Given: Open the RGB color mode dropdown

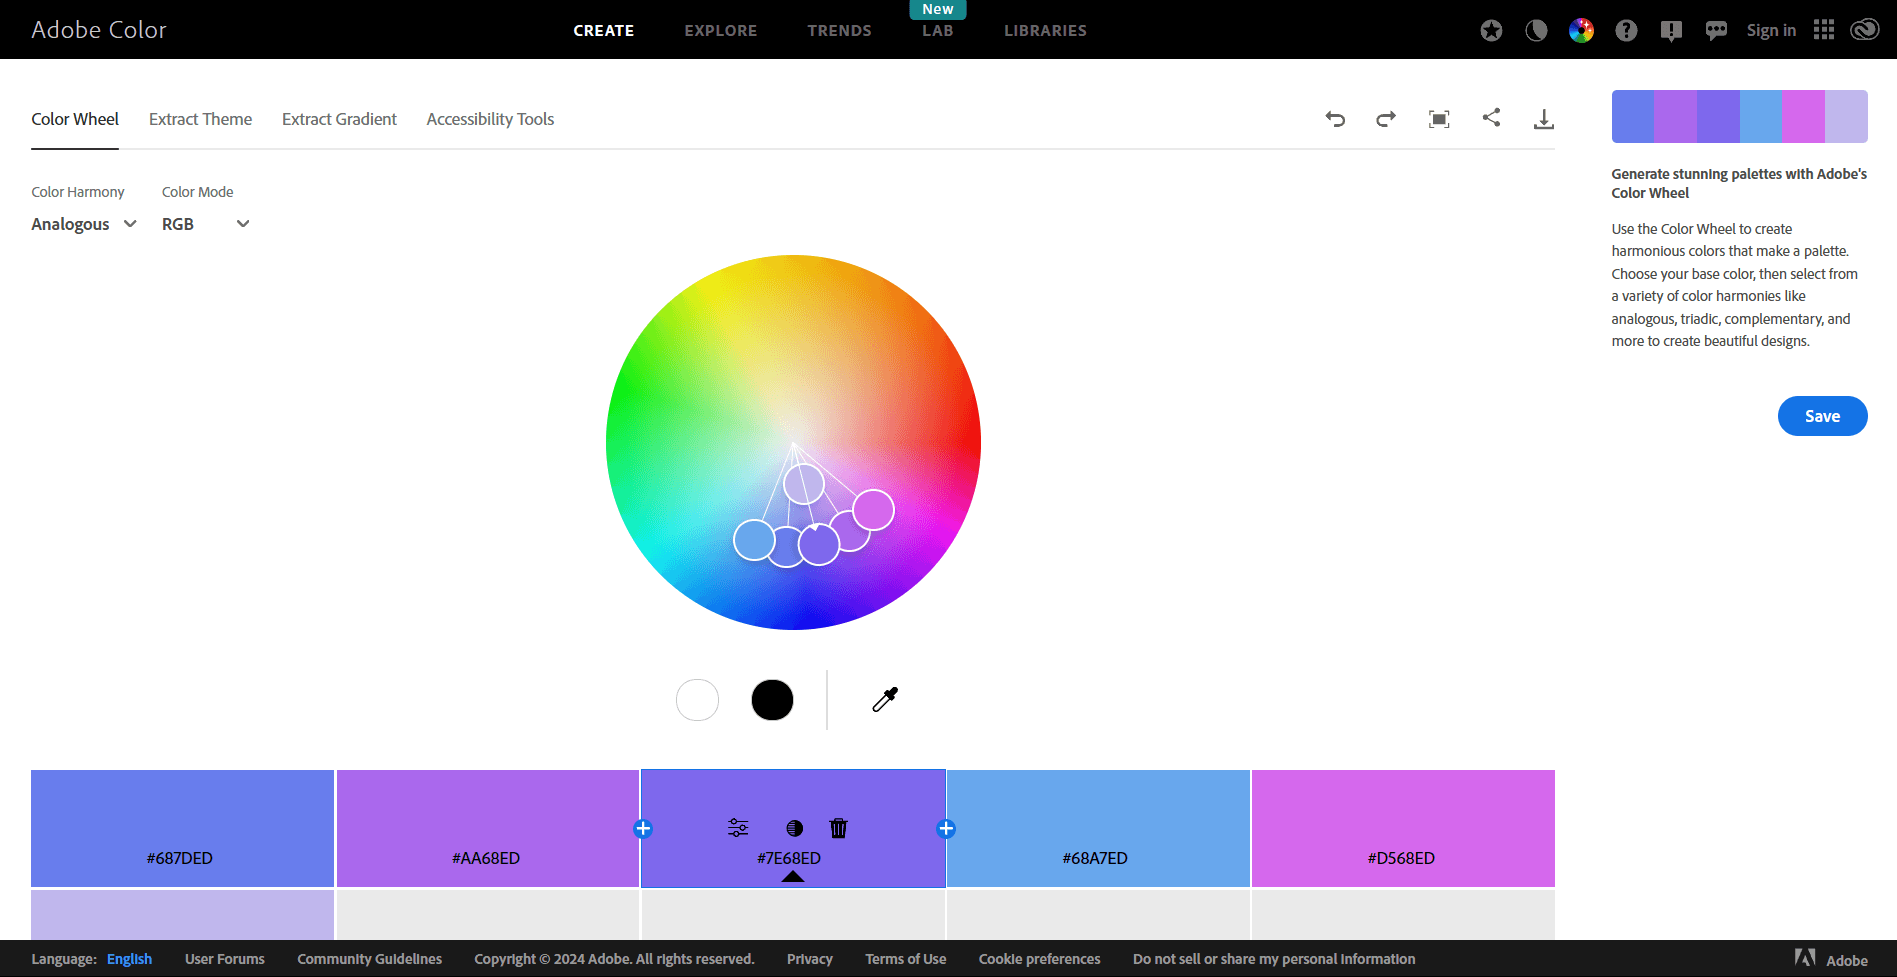Looking at the screenshot, I should [x=205, y=224].
